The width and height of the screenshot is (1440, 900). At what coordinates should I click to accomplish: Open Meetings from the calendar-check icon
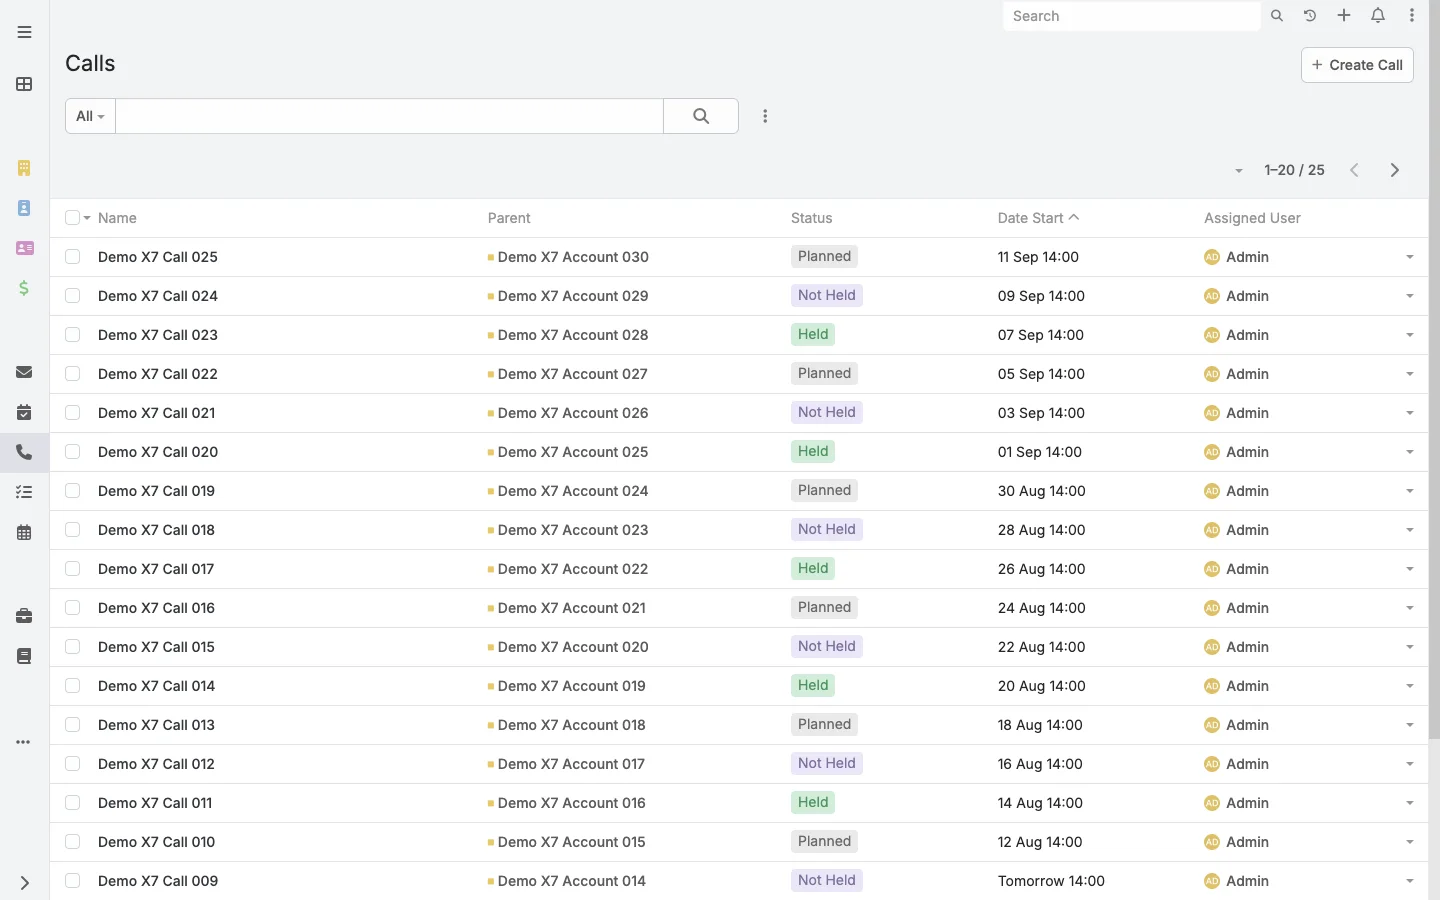tap(24, 412)
